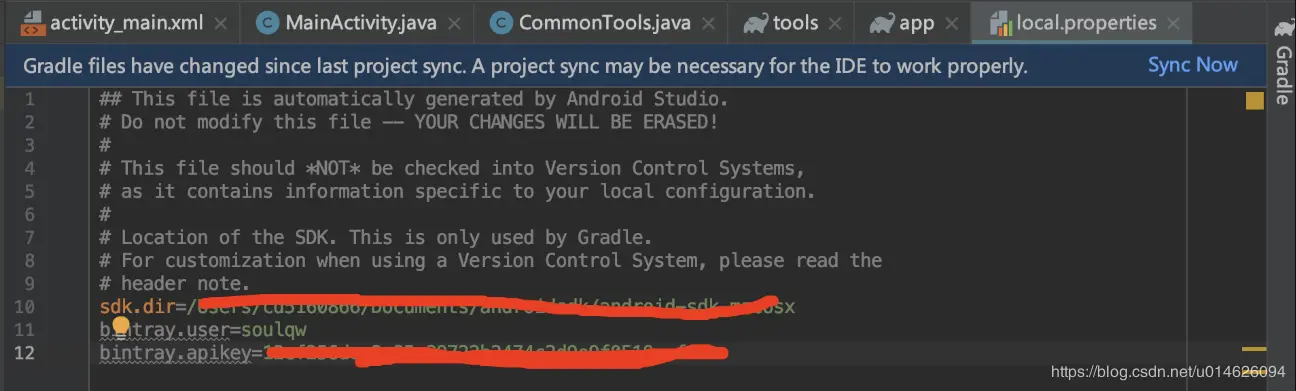
Task: Close the activity_main.xml tab
Action: click(220, 23)
